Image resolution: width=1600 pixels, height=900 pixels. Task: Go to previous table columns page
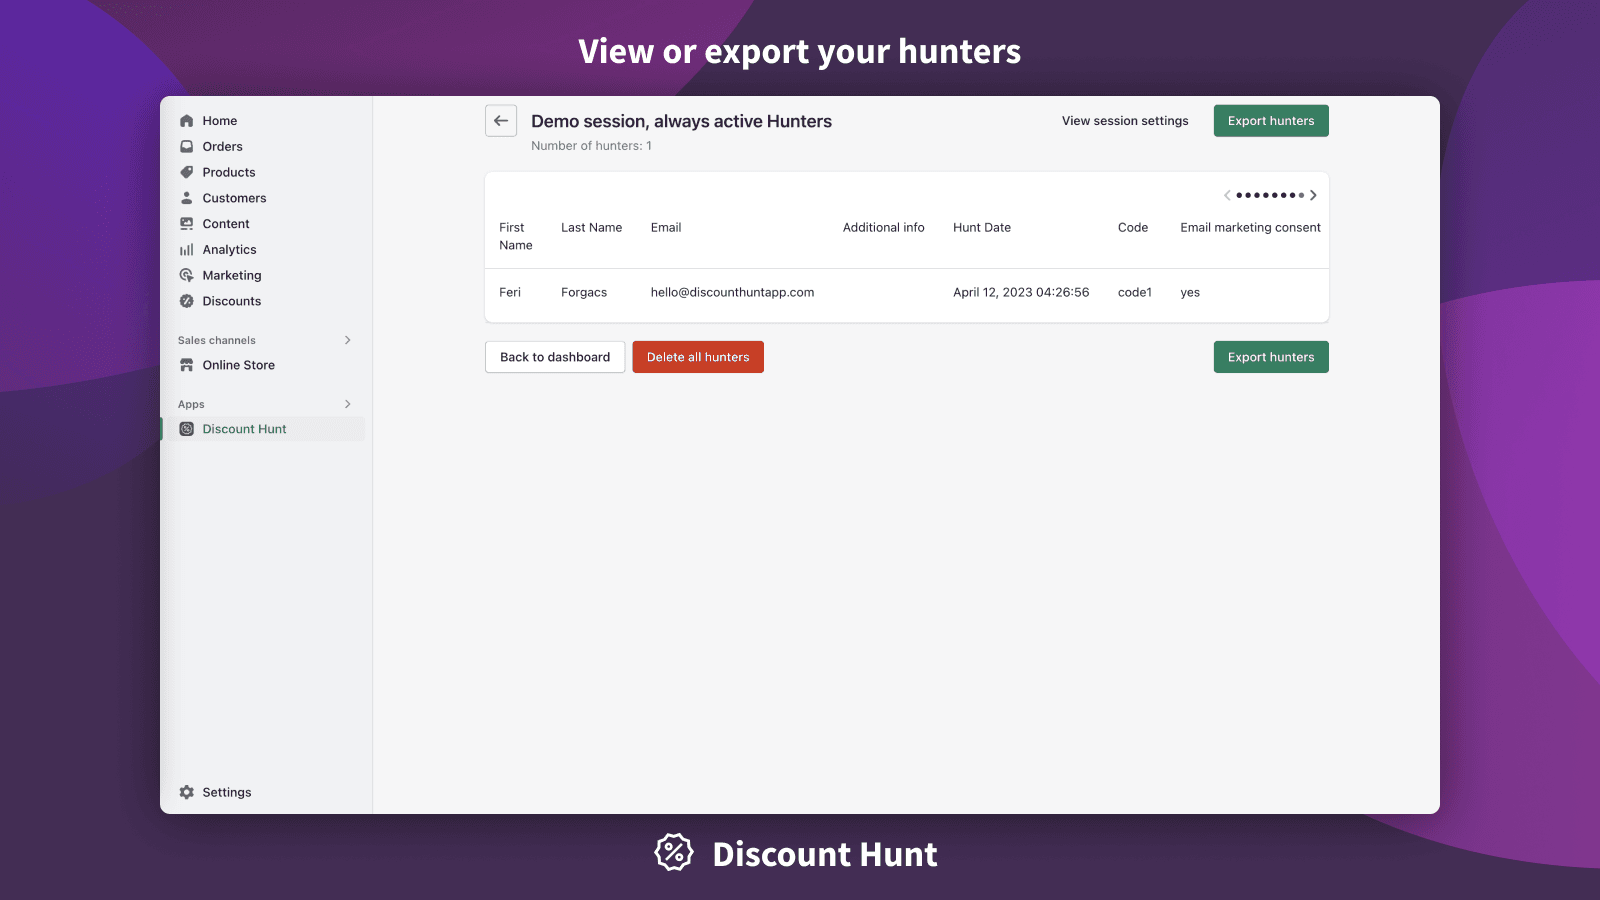(x=1227, y=195)
